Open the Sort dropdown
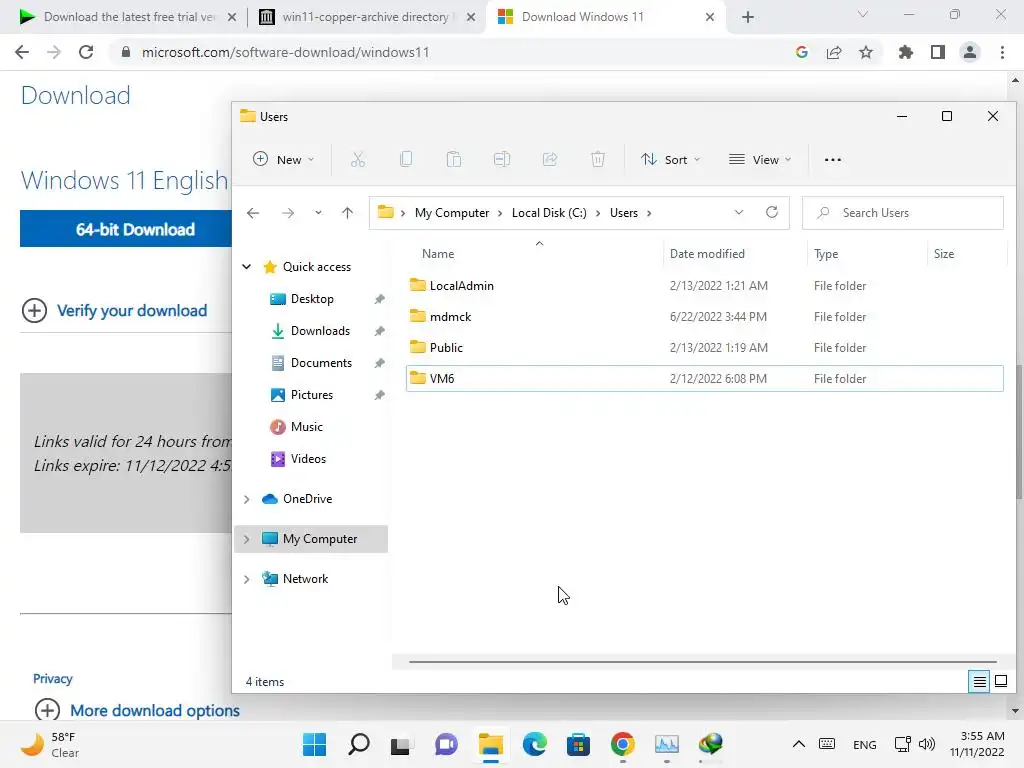Viewport: 1024px width, 768px height. click(x=670, y=159)
